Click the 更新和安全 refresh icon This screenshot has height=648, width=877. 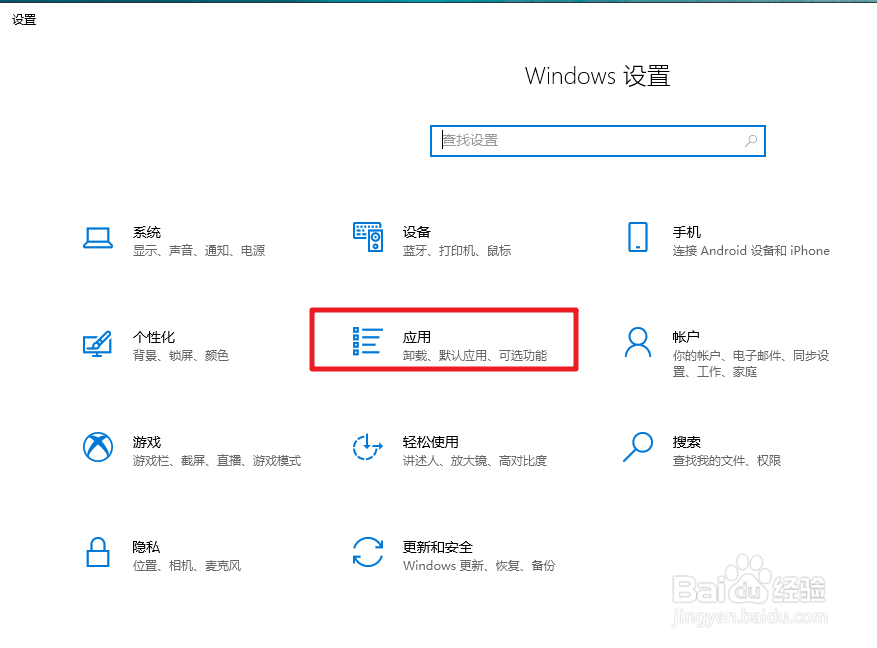pos(368,552)
